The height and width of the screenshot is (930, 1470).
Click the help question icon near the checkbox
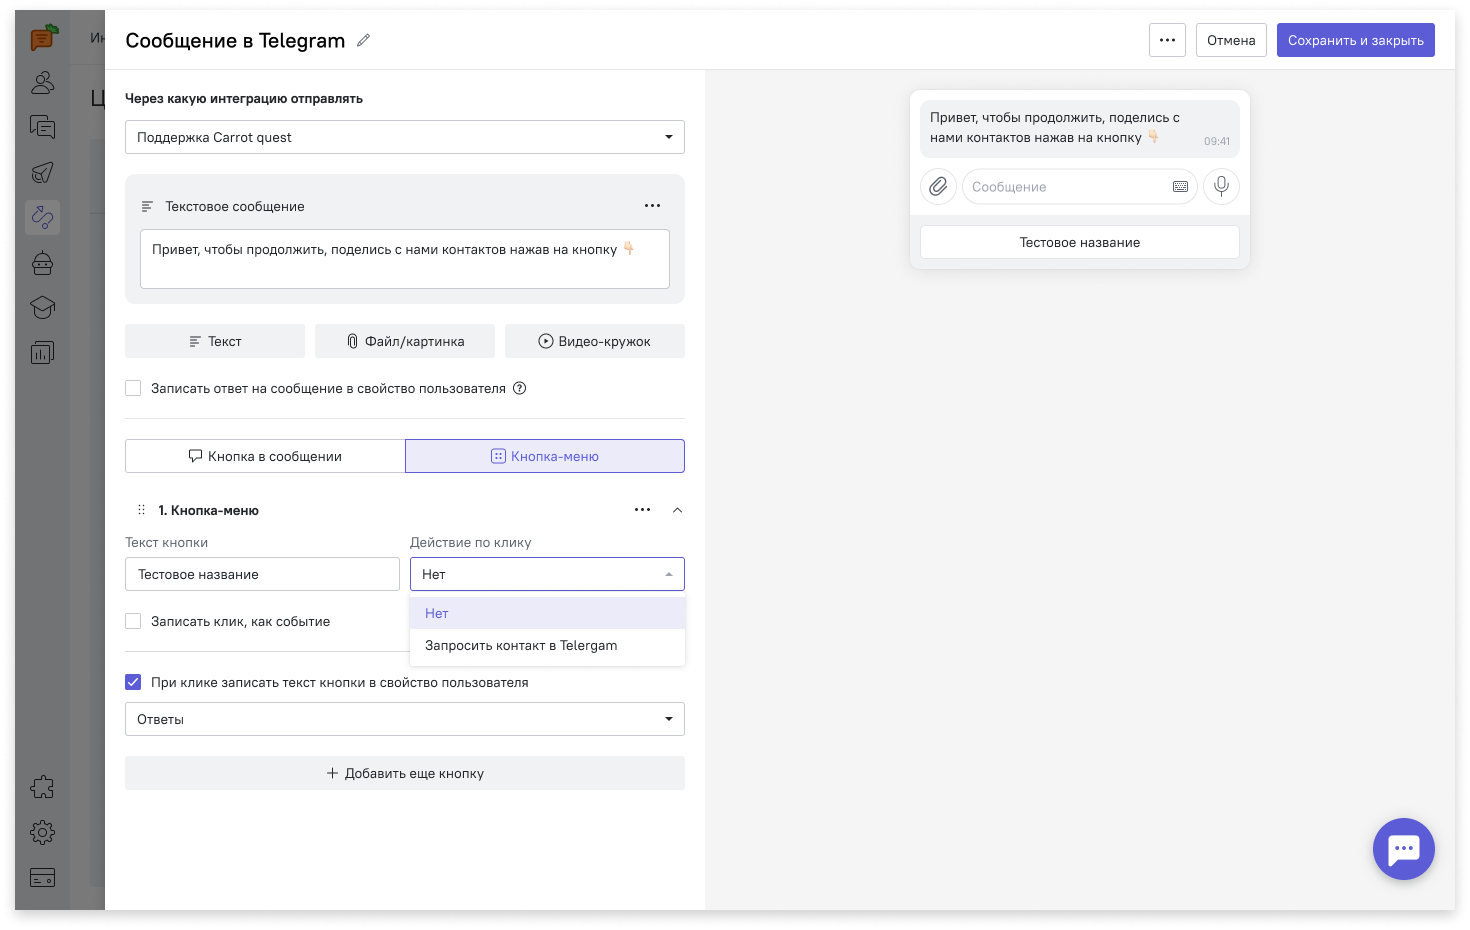[x=520, y=388]
